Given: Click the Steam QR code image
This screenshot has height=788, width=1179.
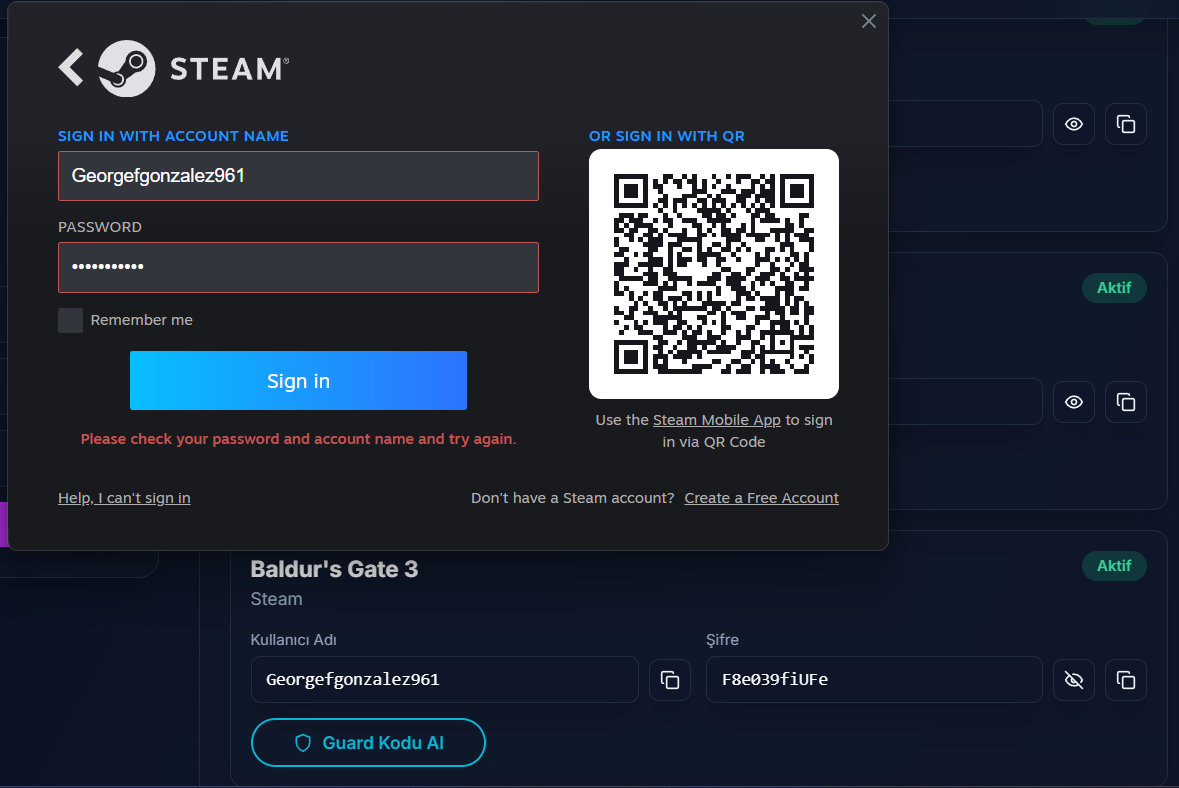Looking at the screenshot, I should (714, 274).
